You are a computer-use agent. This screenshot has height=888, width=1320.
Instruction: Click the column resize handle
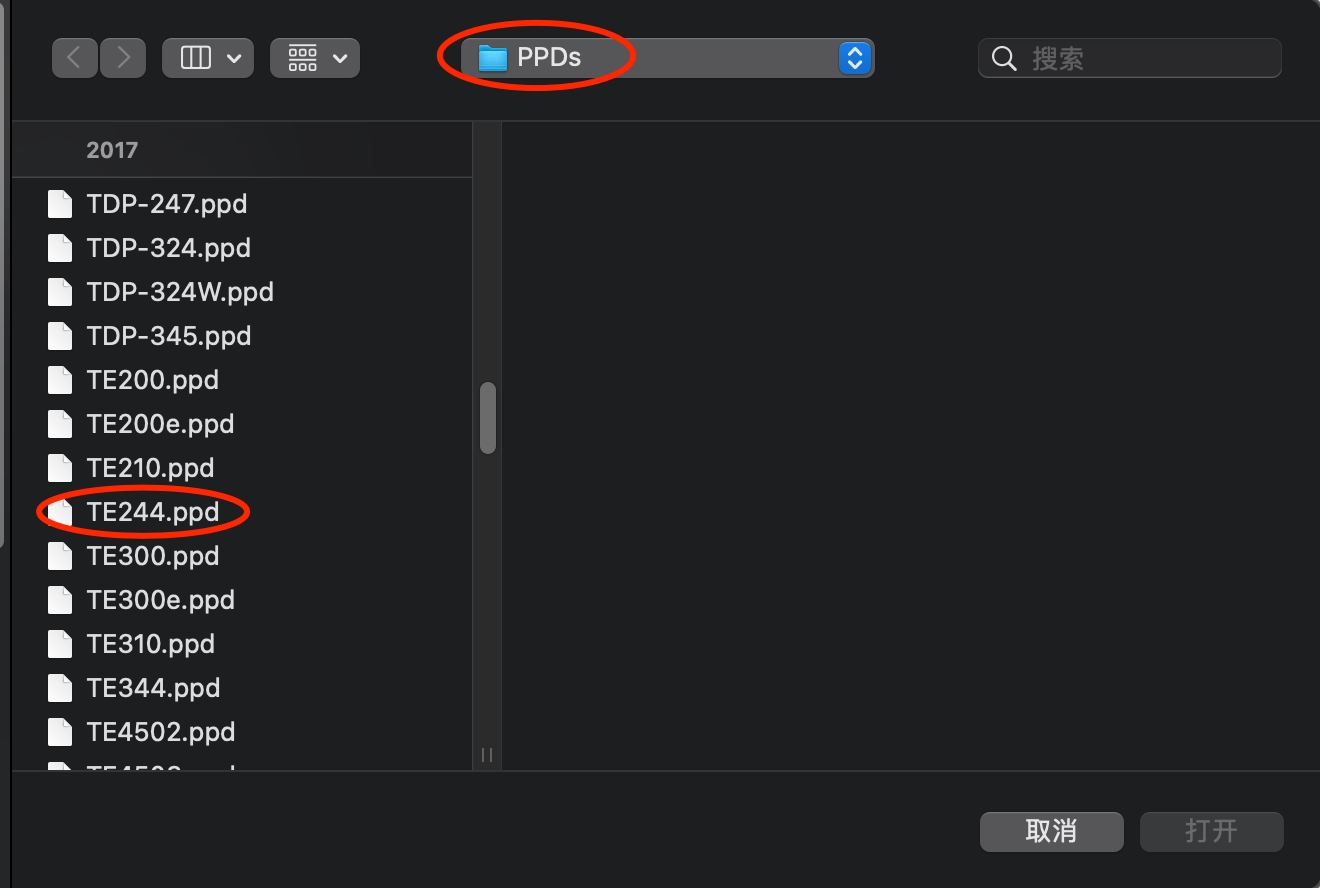(x=487, y=755)
